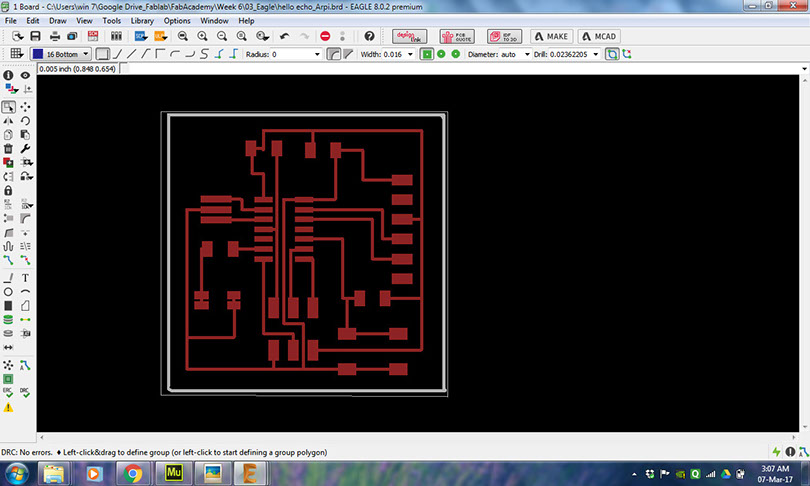The width and height of the screenshot is (810, 486).
Task: Select the Rotate tool
Action: point(25,120)
